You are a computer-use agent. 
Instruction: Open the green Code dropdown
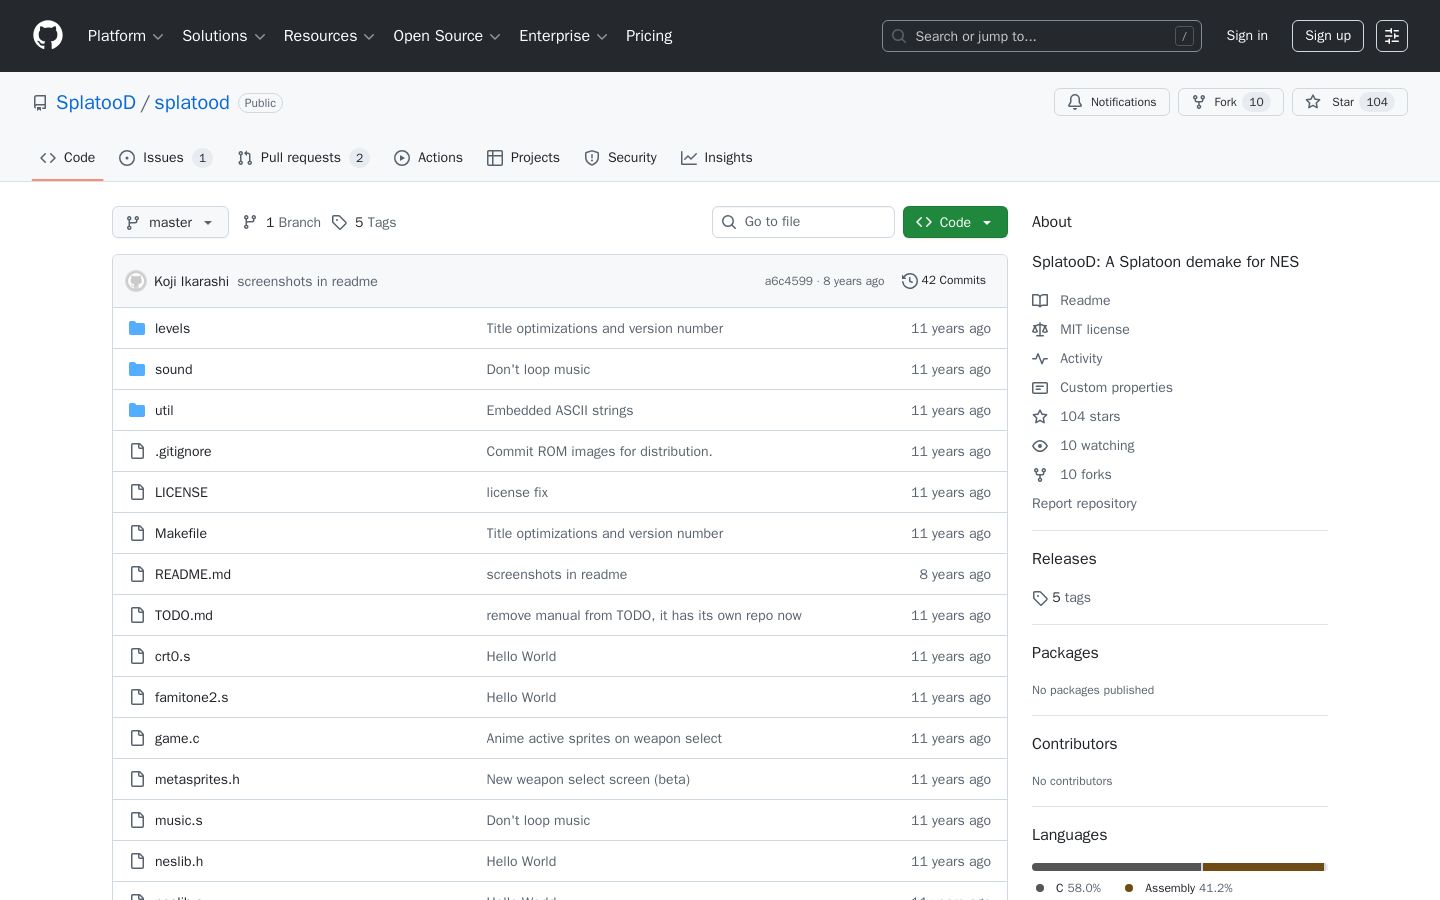tap(955, 222)
